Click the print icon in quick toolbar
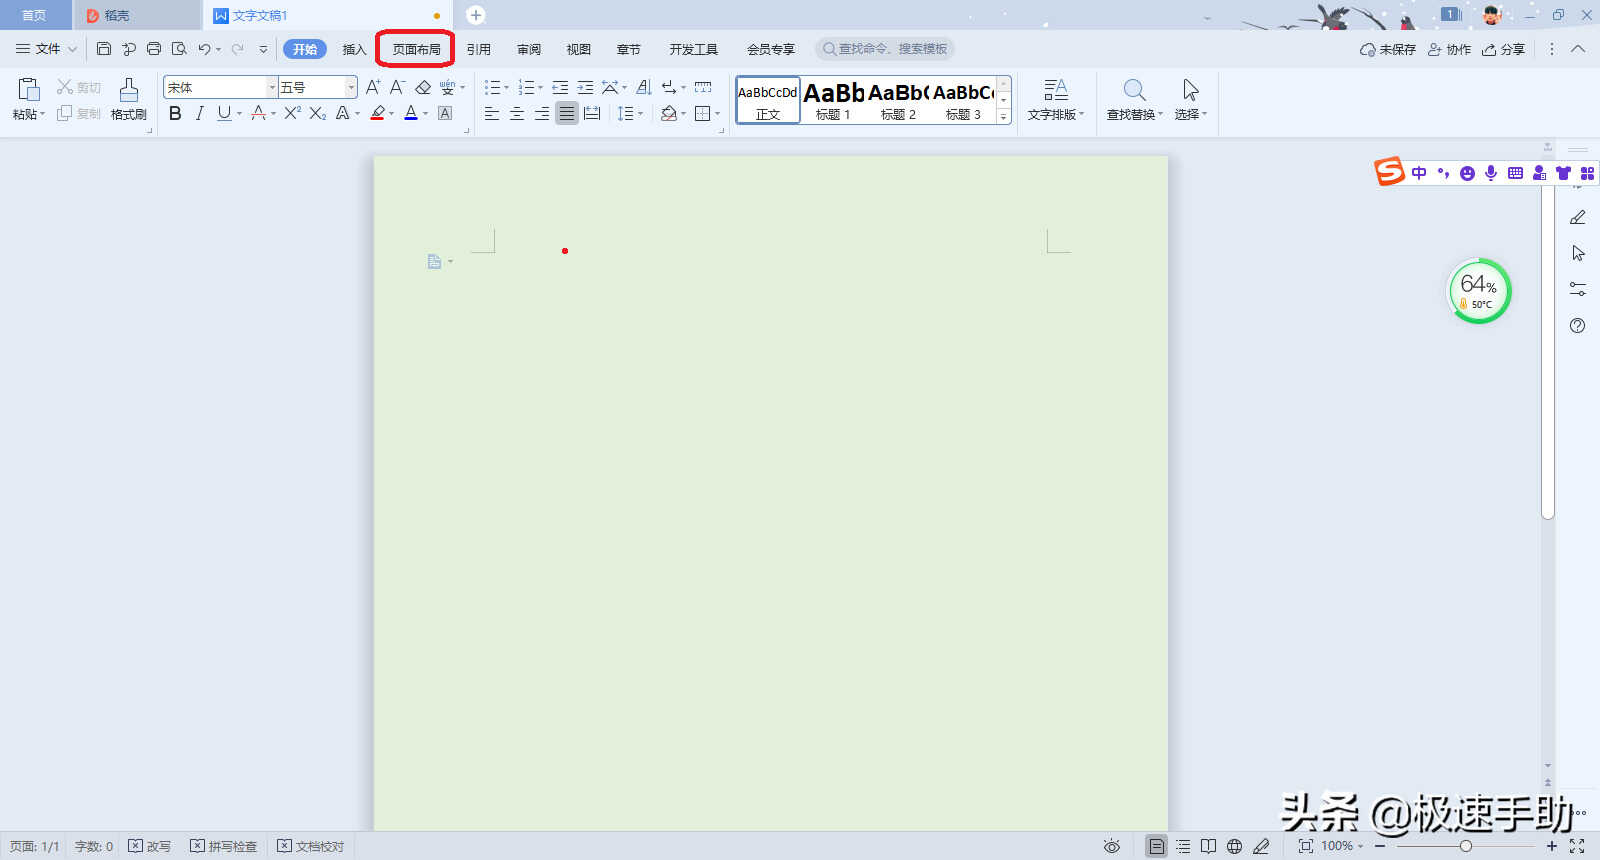1600x860 pixels. pos(154,49)
